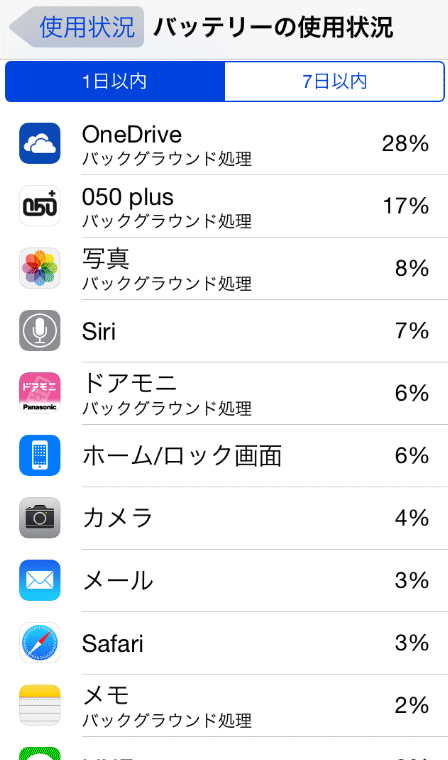Tap the Siri microphone icon
448x760 pixels.
click(x=40, y=331)
